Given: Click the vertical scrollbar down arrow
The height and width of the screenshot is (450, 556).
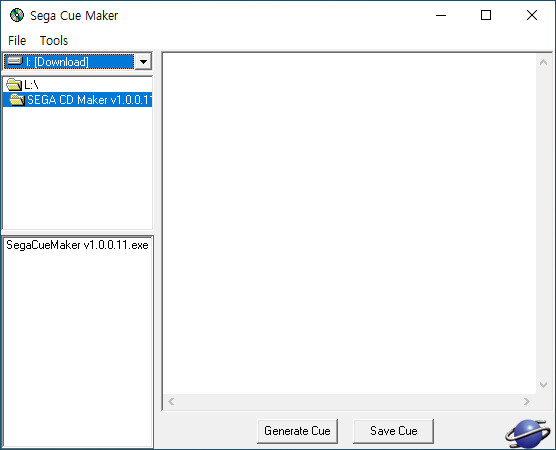Looking at the screenshot, I should [543, 385].
